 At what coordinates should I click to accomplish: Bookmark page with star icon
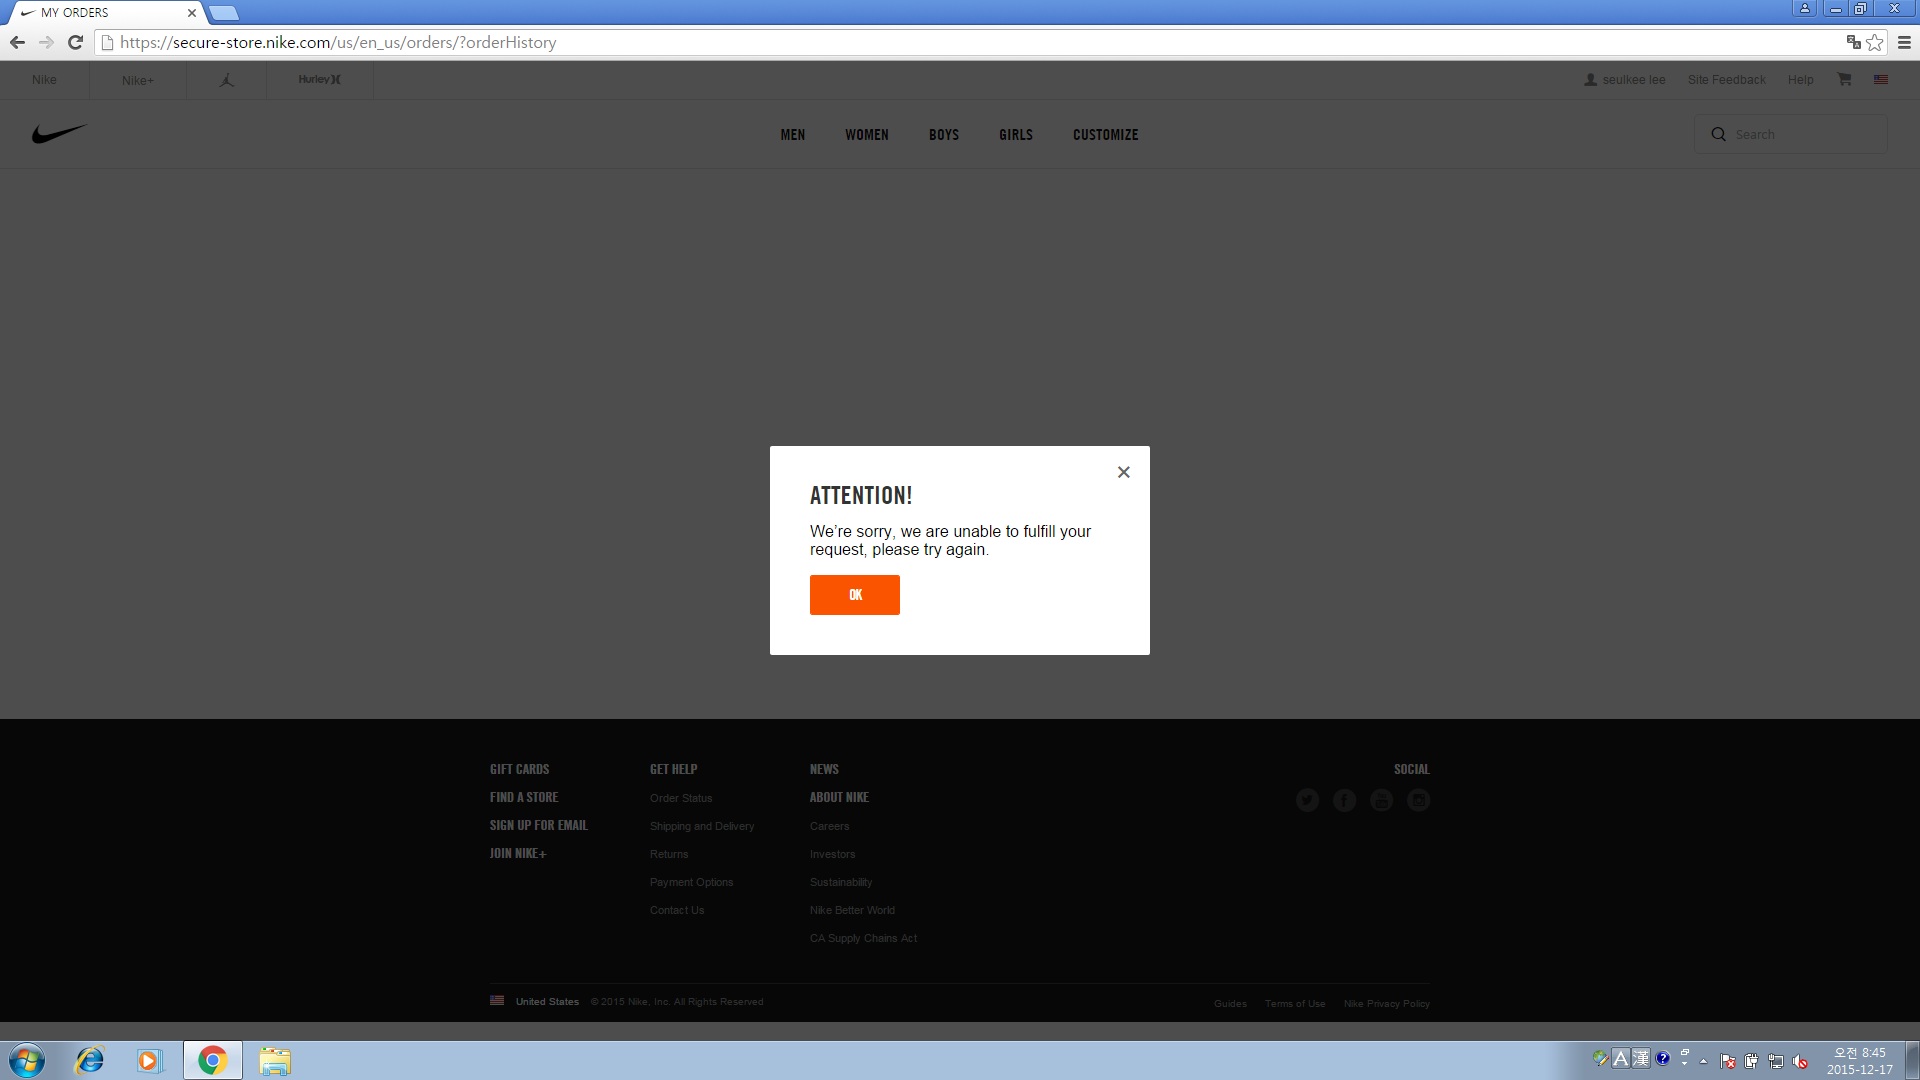click(1875, 42)
